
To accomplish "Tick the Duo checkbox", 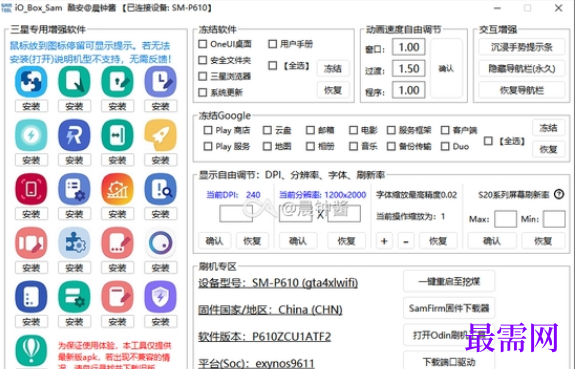I will click(x=445, y=146).
